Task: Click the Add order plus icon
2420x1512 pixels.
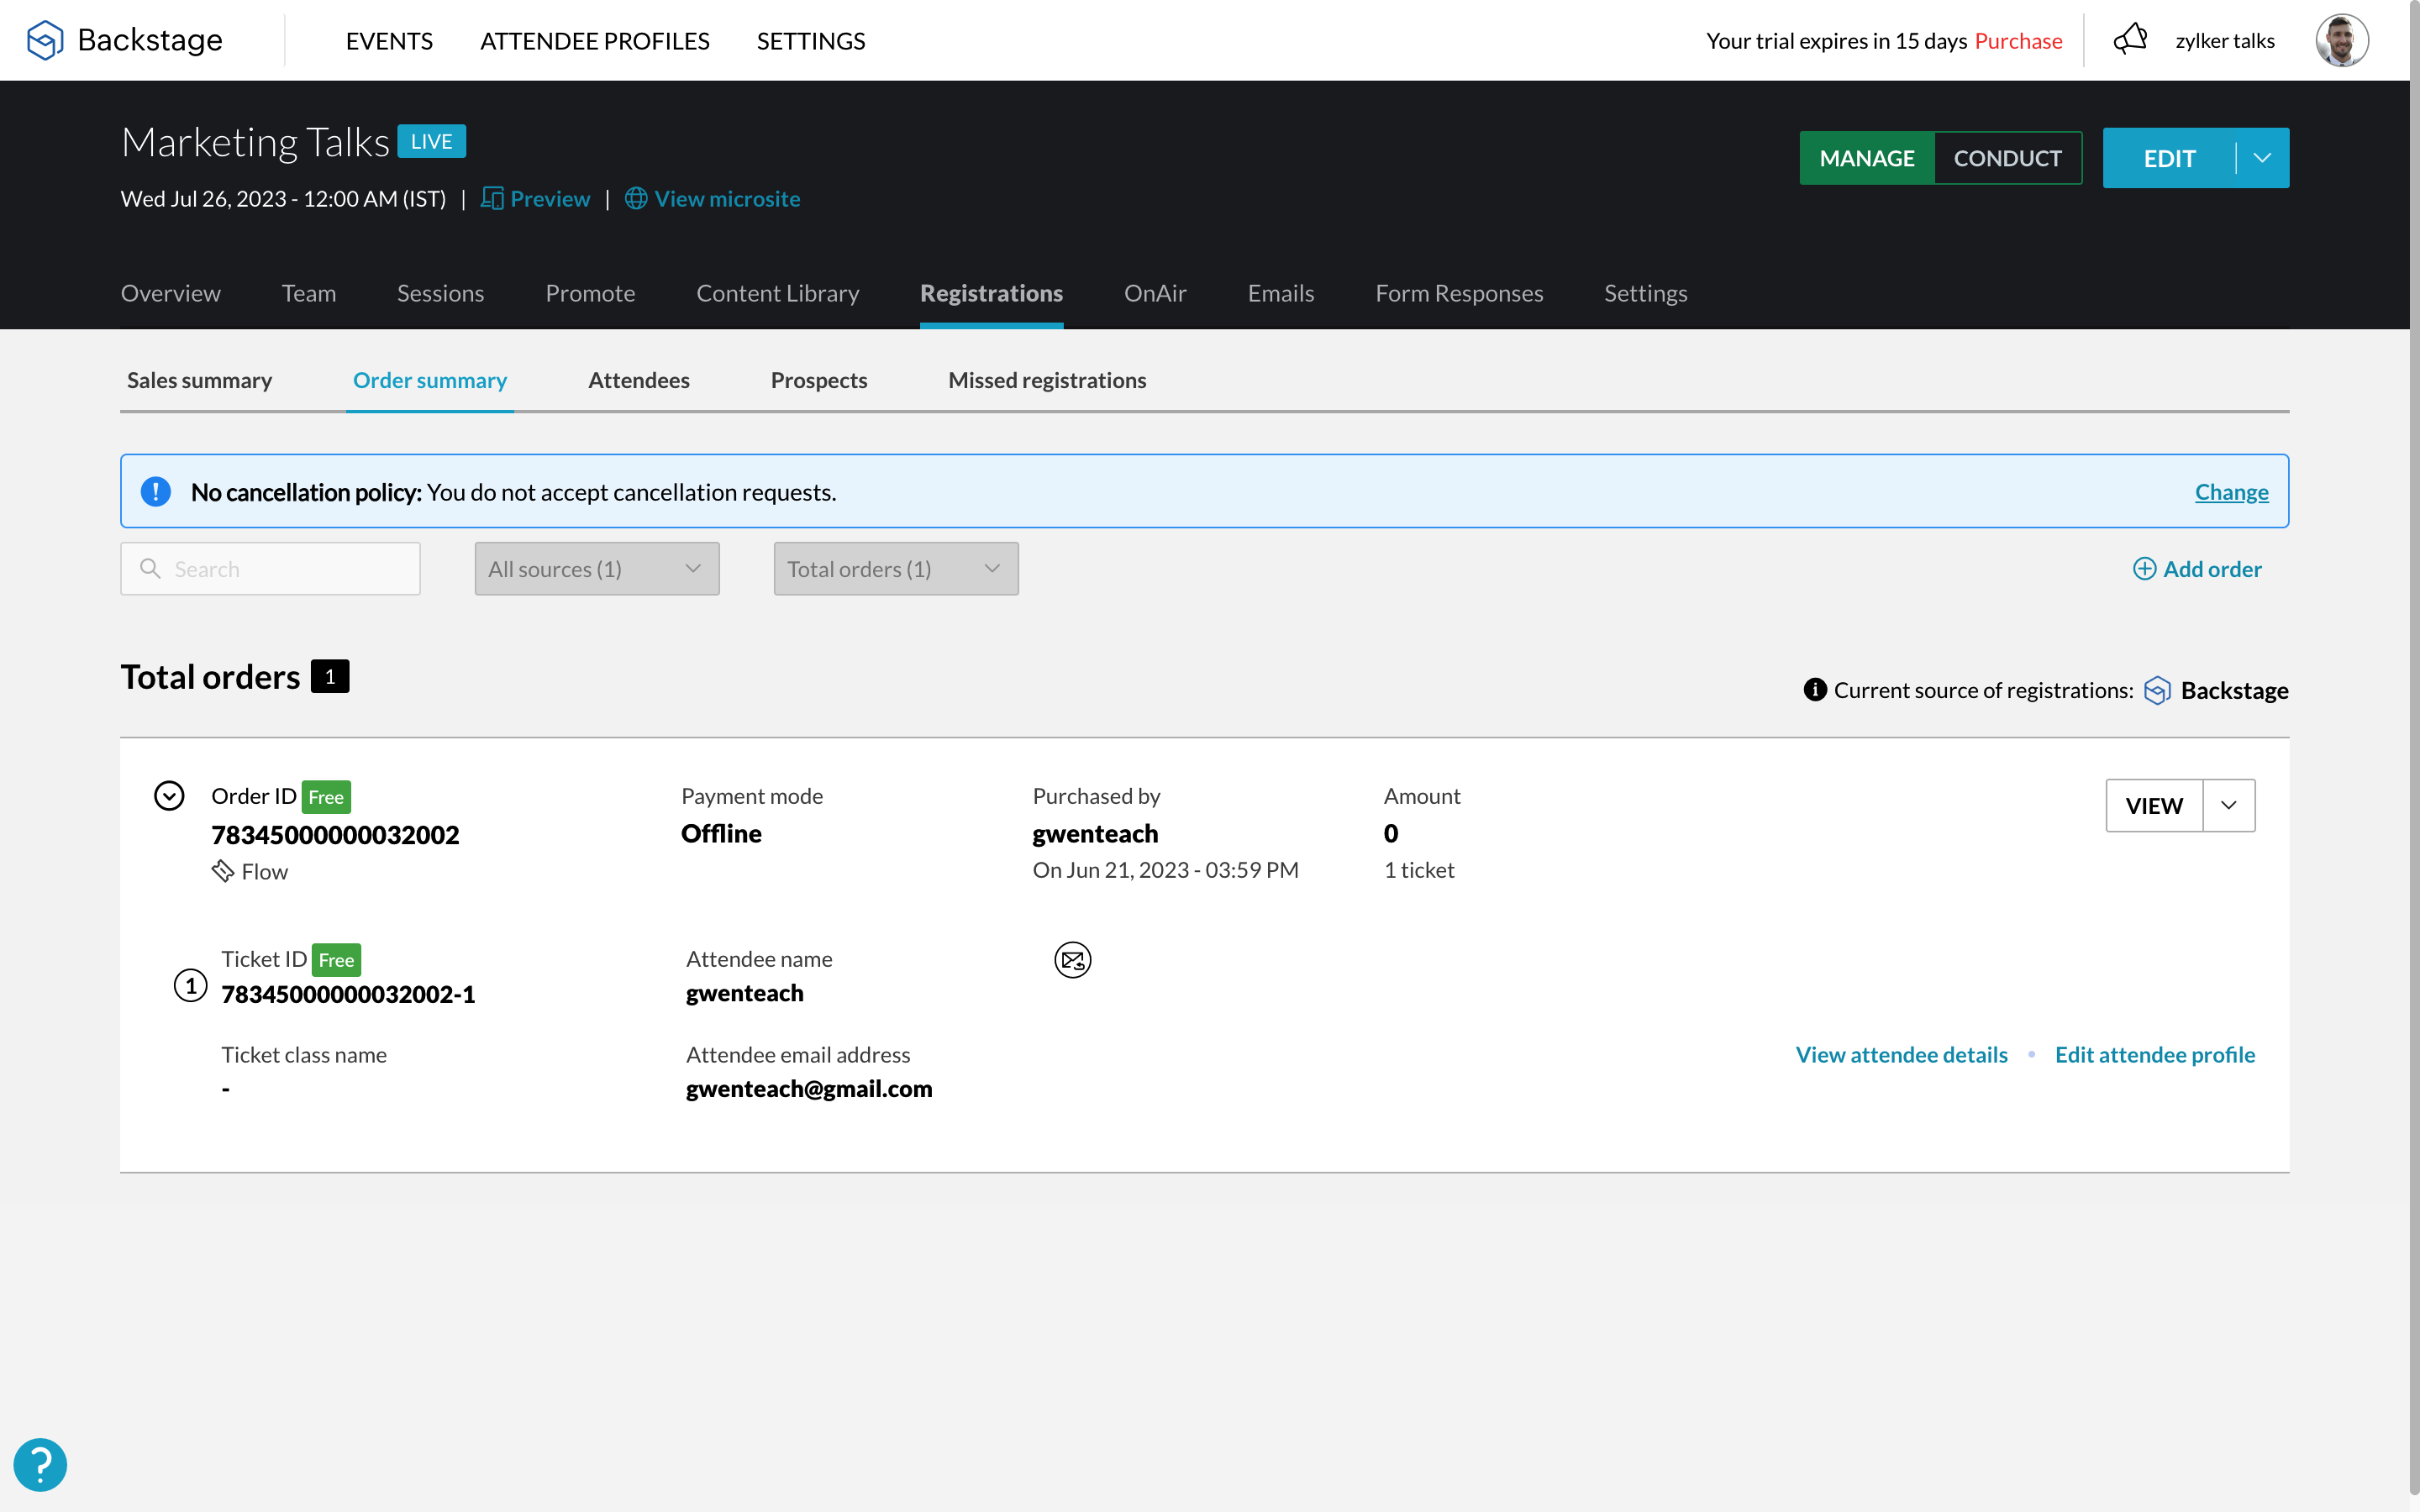Action: [x=2144, y=569]
